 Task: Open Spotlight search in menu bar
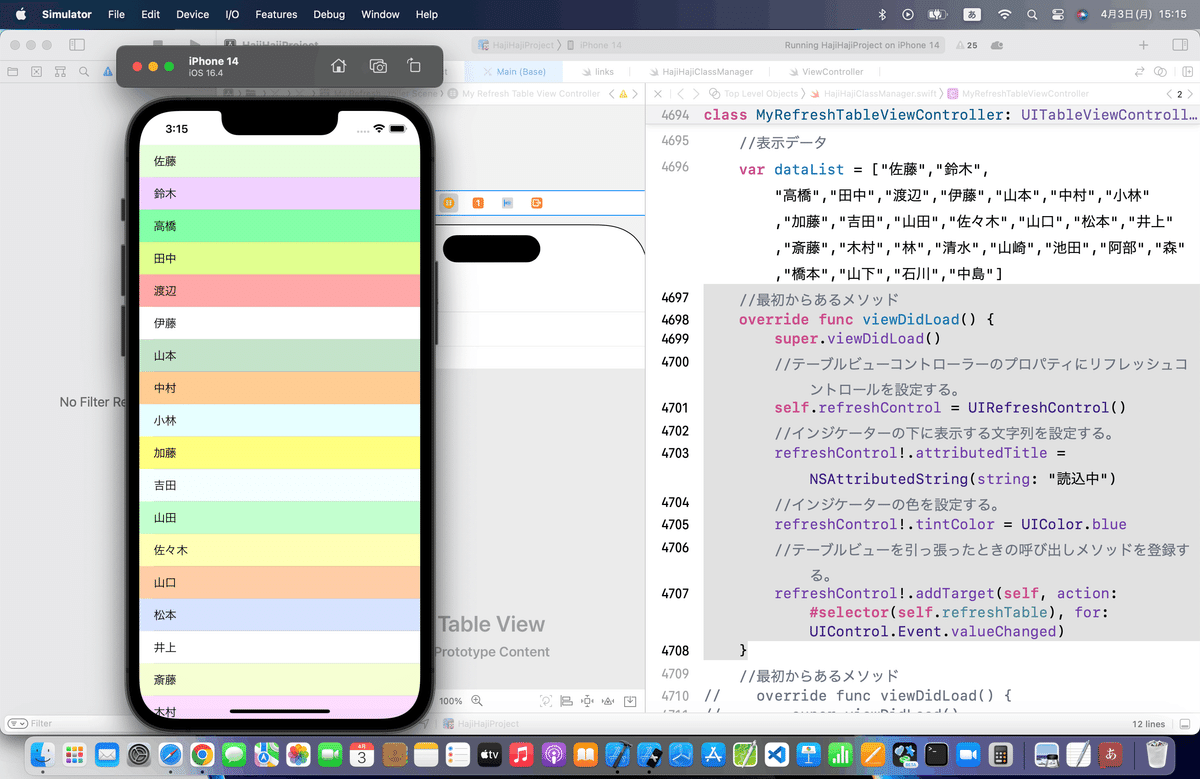click(x=1033, y=15)
